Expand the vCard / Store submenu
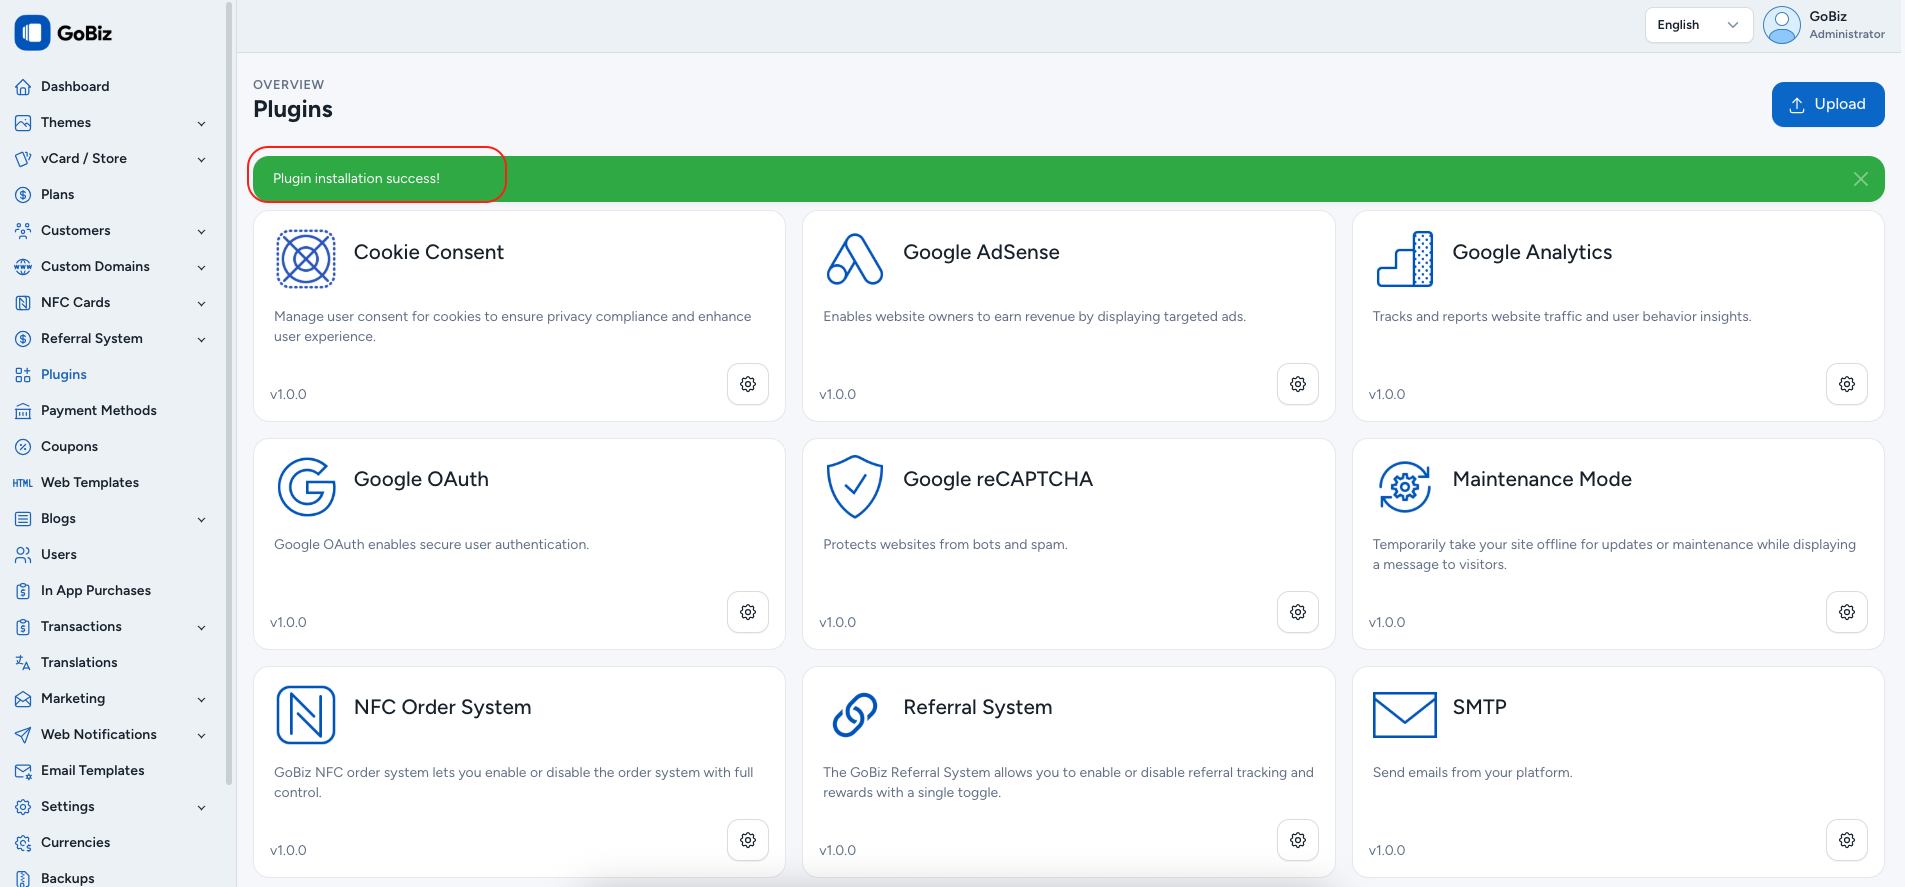 pyautogui.click(x=110, y=159)
